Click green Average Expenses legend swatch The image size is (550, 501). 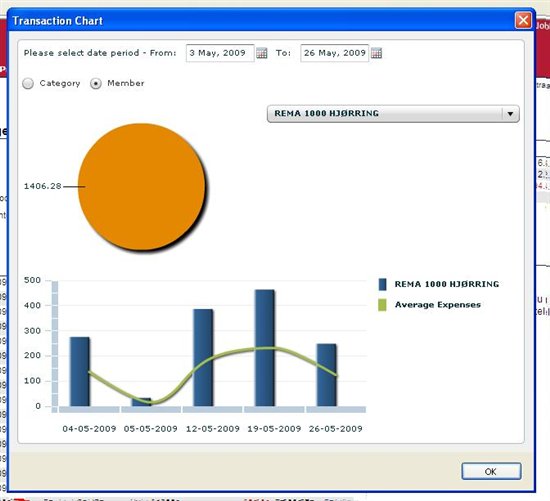382,305
